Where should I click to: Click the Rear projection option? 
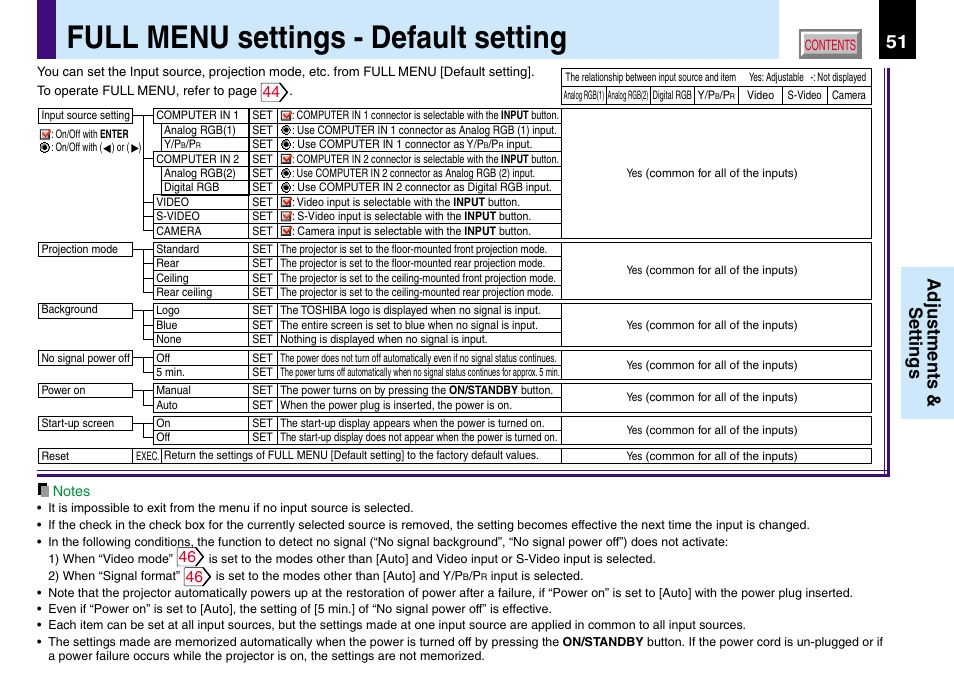pyautogui.click(x=201, y=263)
